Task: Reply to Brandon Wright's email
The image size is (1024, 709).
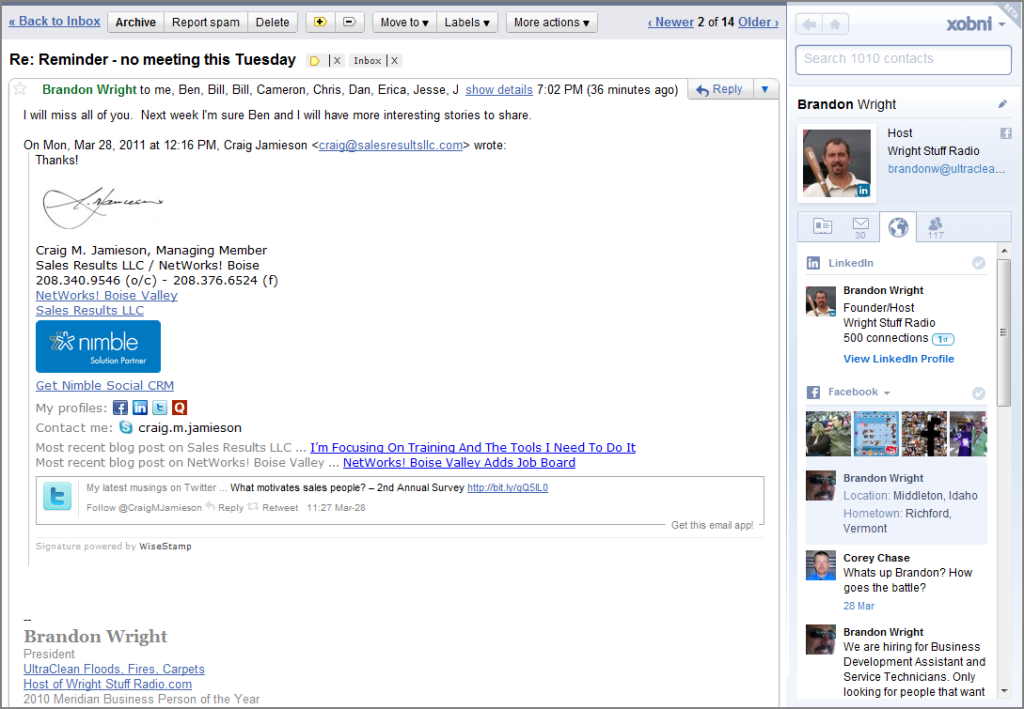Action: 720,89
